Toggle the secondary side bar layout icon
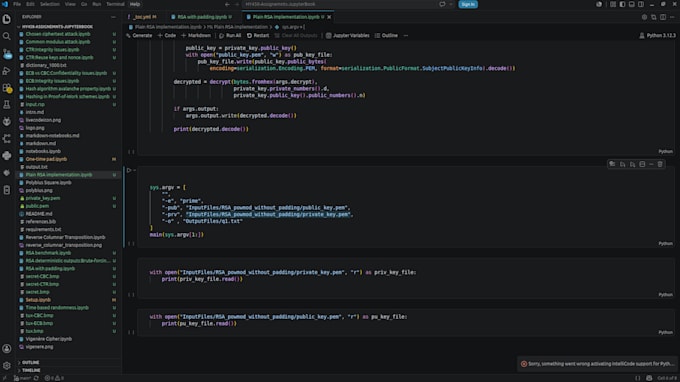 (x=641, y=4)
